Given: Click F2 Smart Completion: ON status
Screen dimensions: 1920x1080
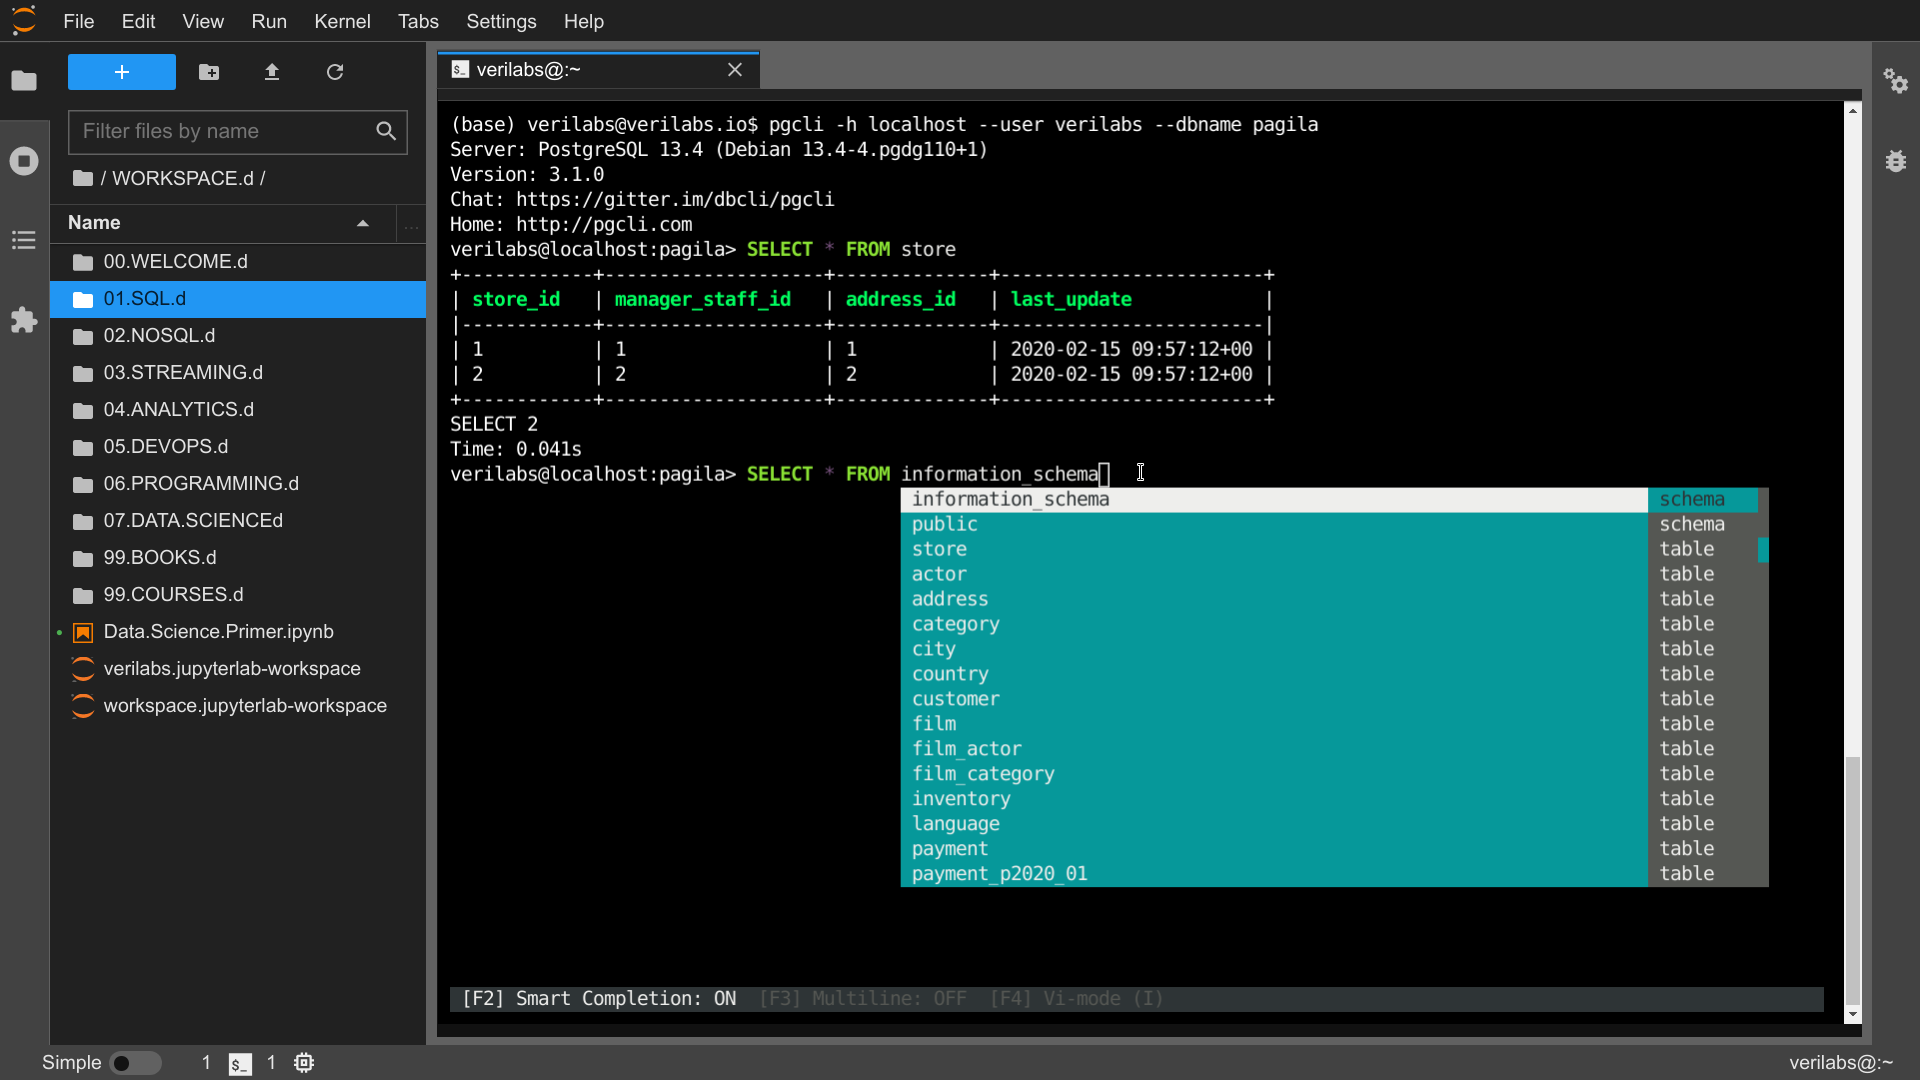Looking at the screenshot, I should coord(599,999).
